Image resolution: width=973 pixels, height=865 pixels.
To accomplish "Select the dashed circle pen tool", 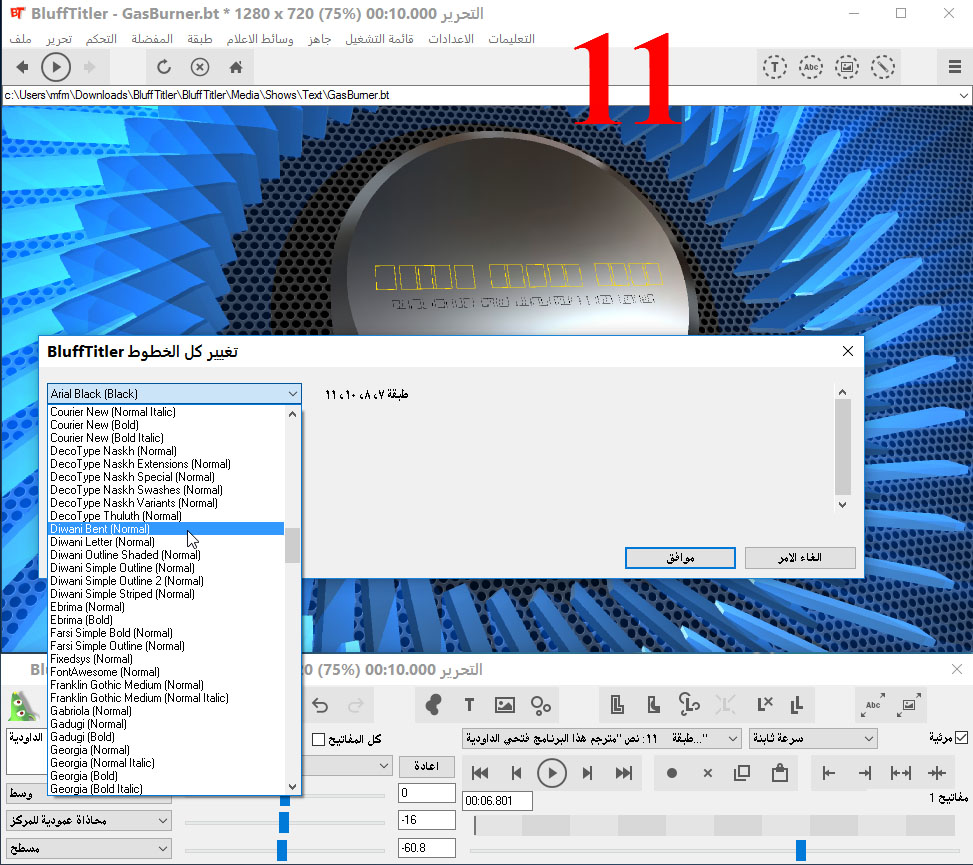I will (882, 67).
